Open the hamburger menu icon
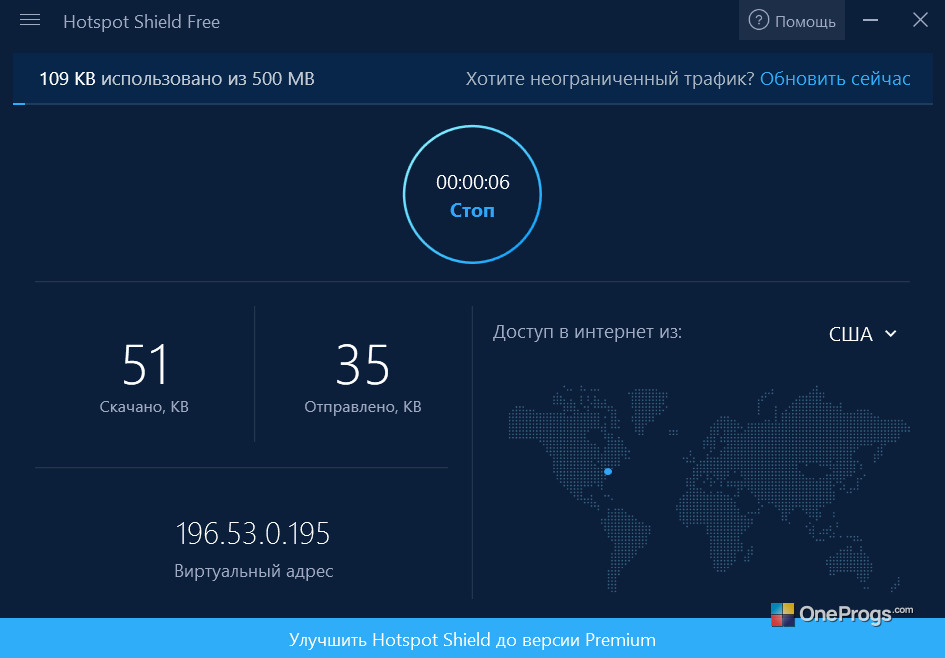The image size is (945, 658). (x=30, y=20)
